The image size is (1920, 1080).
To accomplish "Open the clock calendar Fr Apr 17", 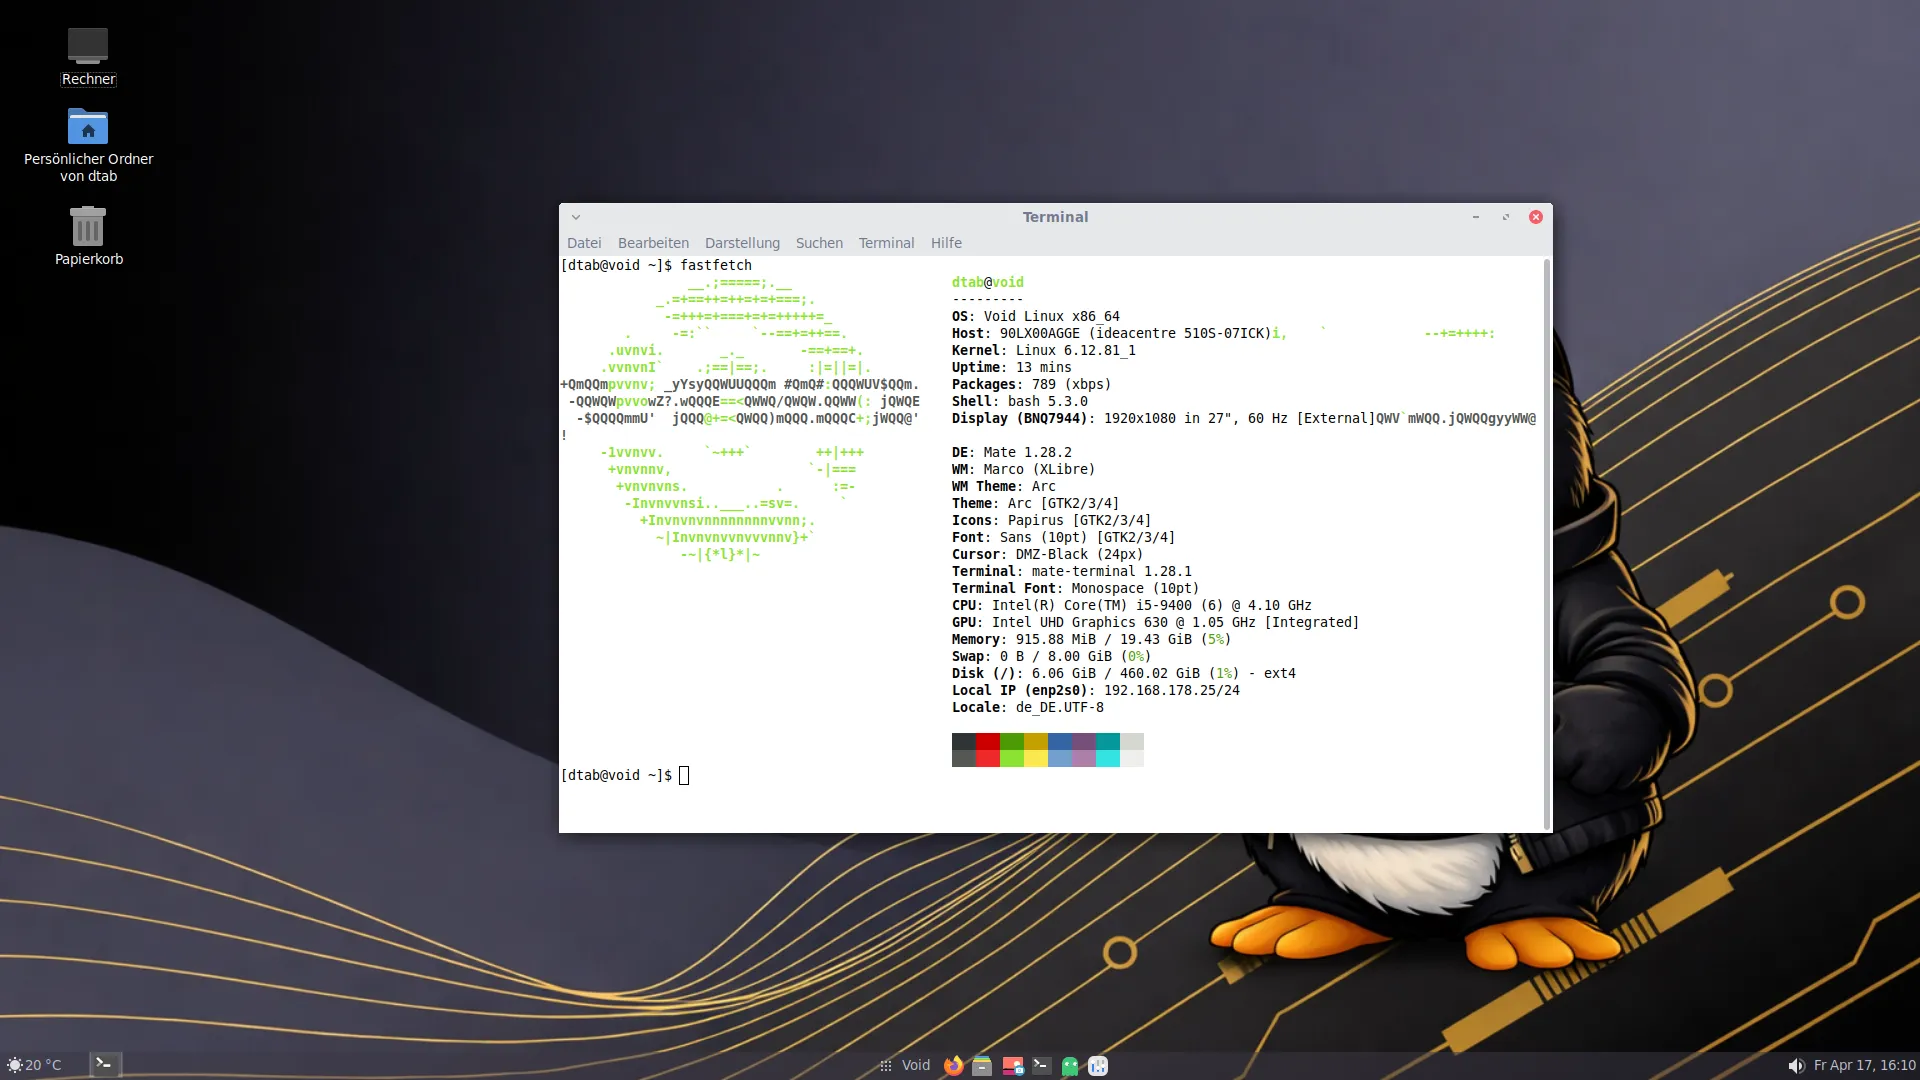I will click(1864, 1065).
